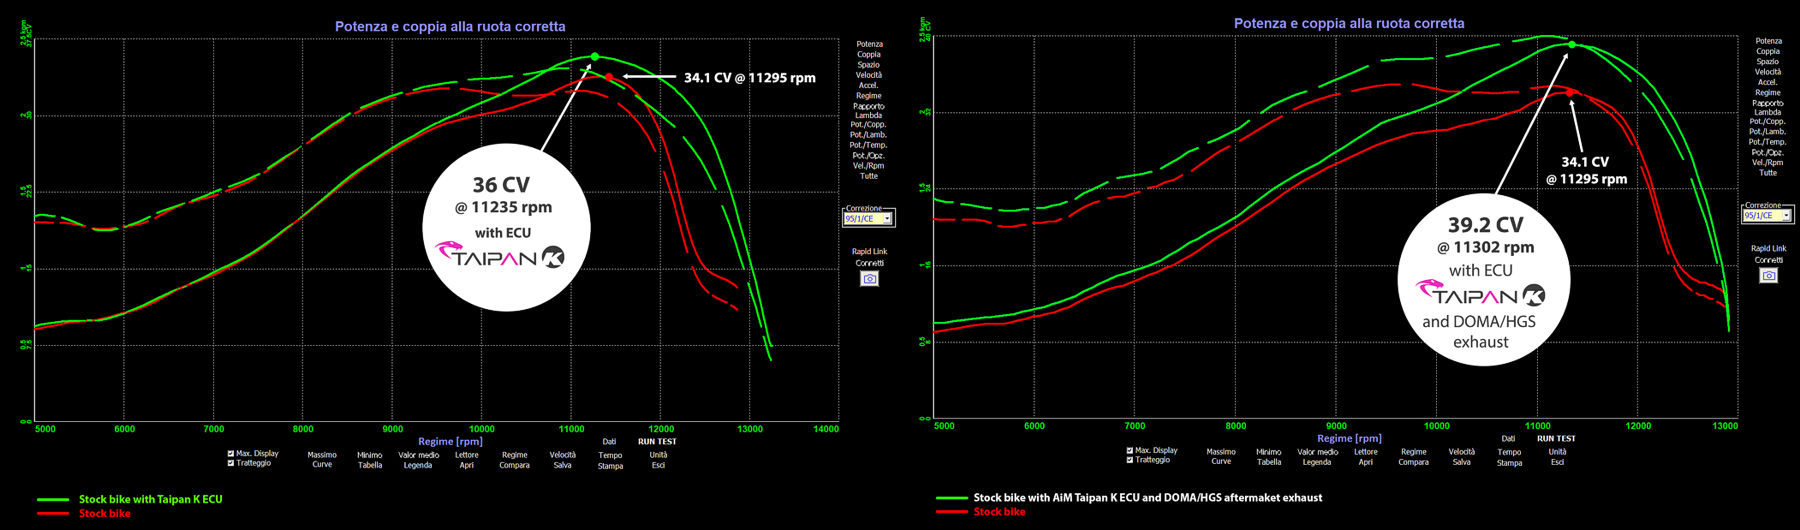
Task: Select Coppia in right chart side list
Action: (1768, 51)
